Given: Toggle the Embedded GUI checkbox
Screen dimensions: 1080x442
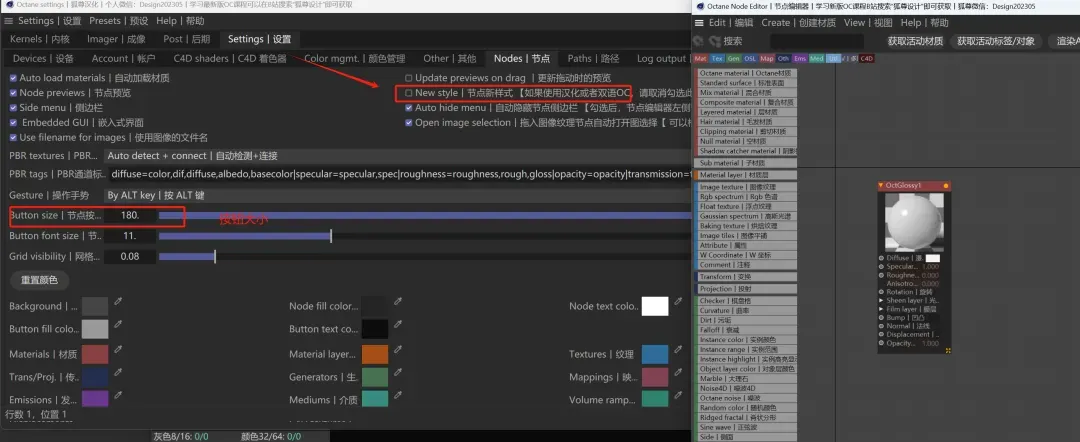Looking at the screenshot, I should click(x=13, y=123).
